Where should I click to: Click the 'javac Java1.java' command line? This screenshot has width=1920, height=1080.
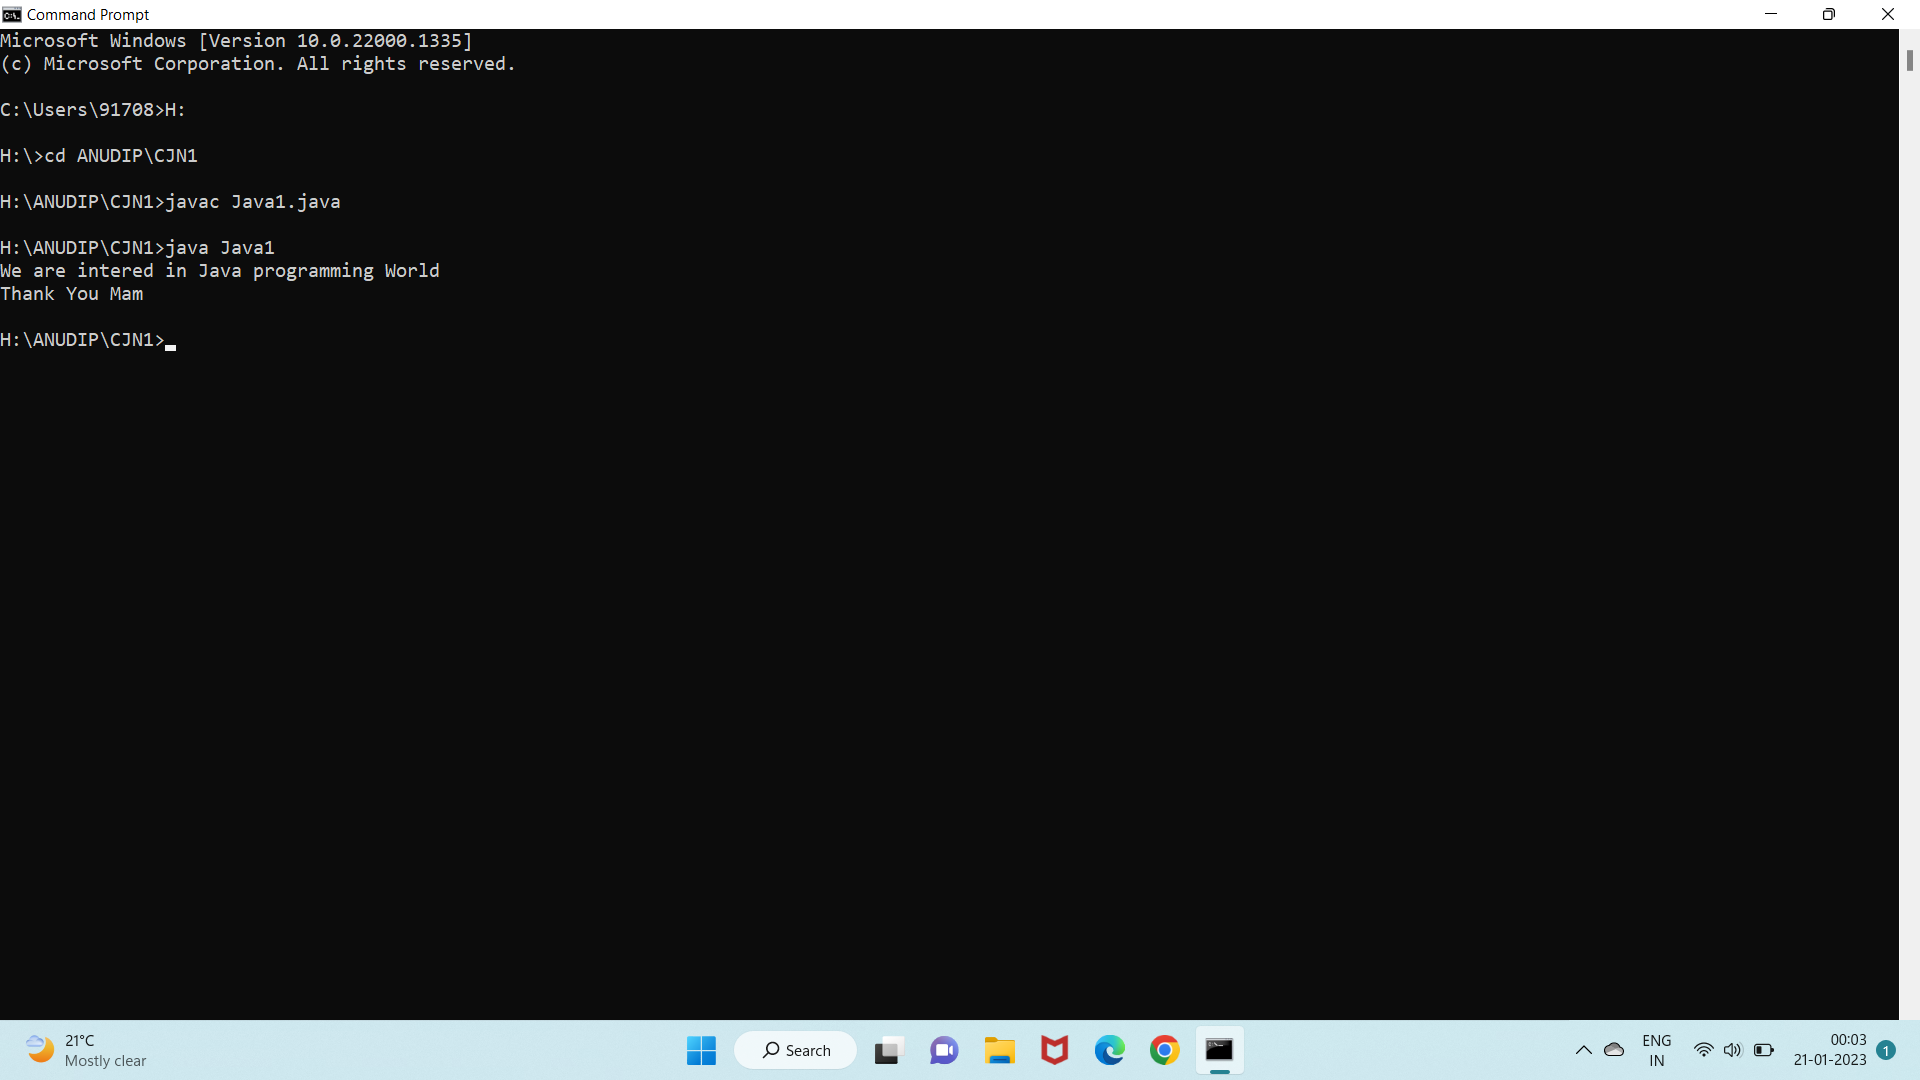pyautogui.click(x=170, y=202)
